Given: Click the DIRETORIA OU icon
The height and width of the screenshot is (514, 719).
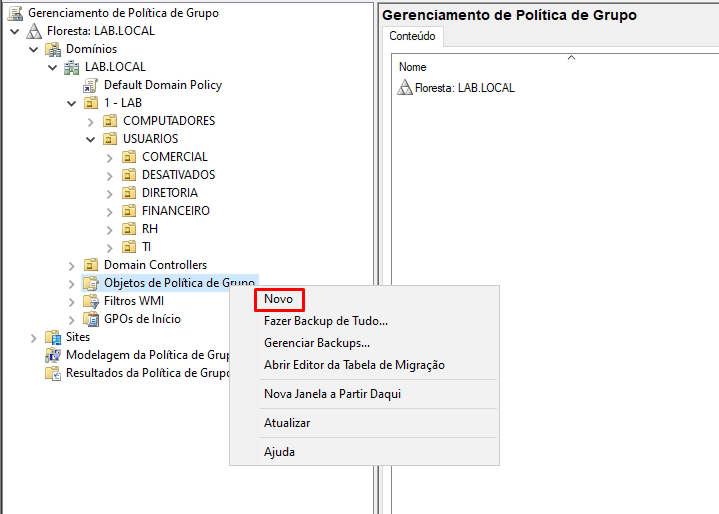Looking at the screenshot, I should coord(129,193).
